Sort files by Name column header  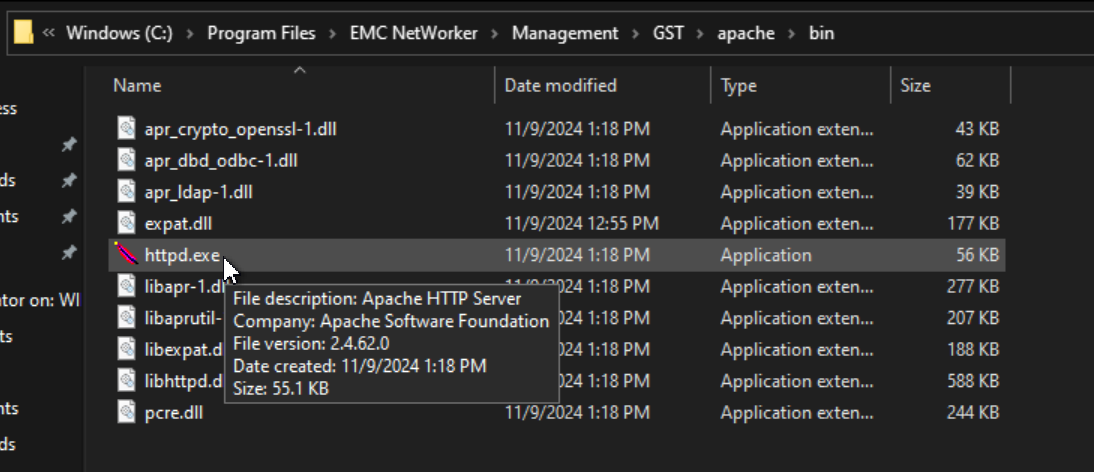pos(137,86)
